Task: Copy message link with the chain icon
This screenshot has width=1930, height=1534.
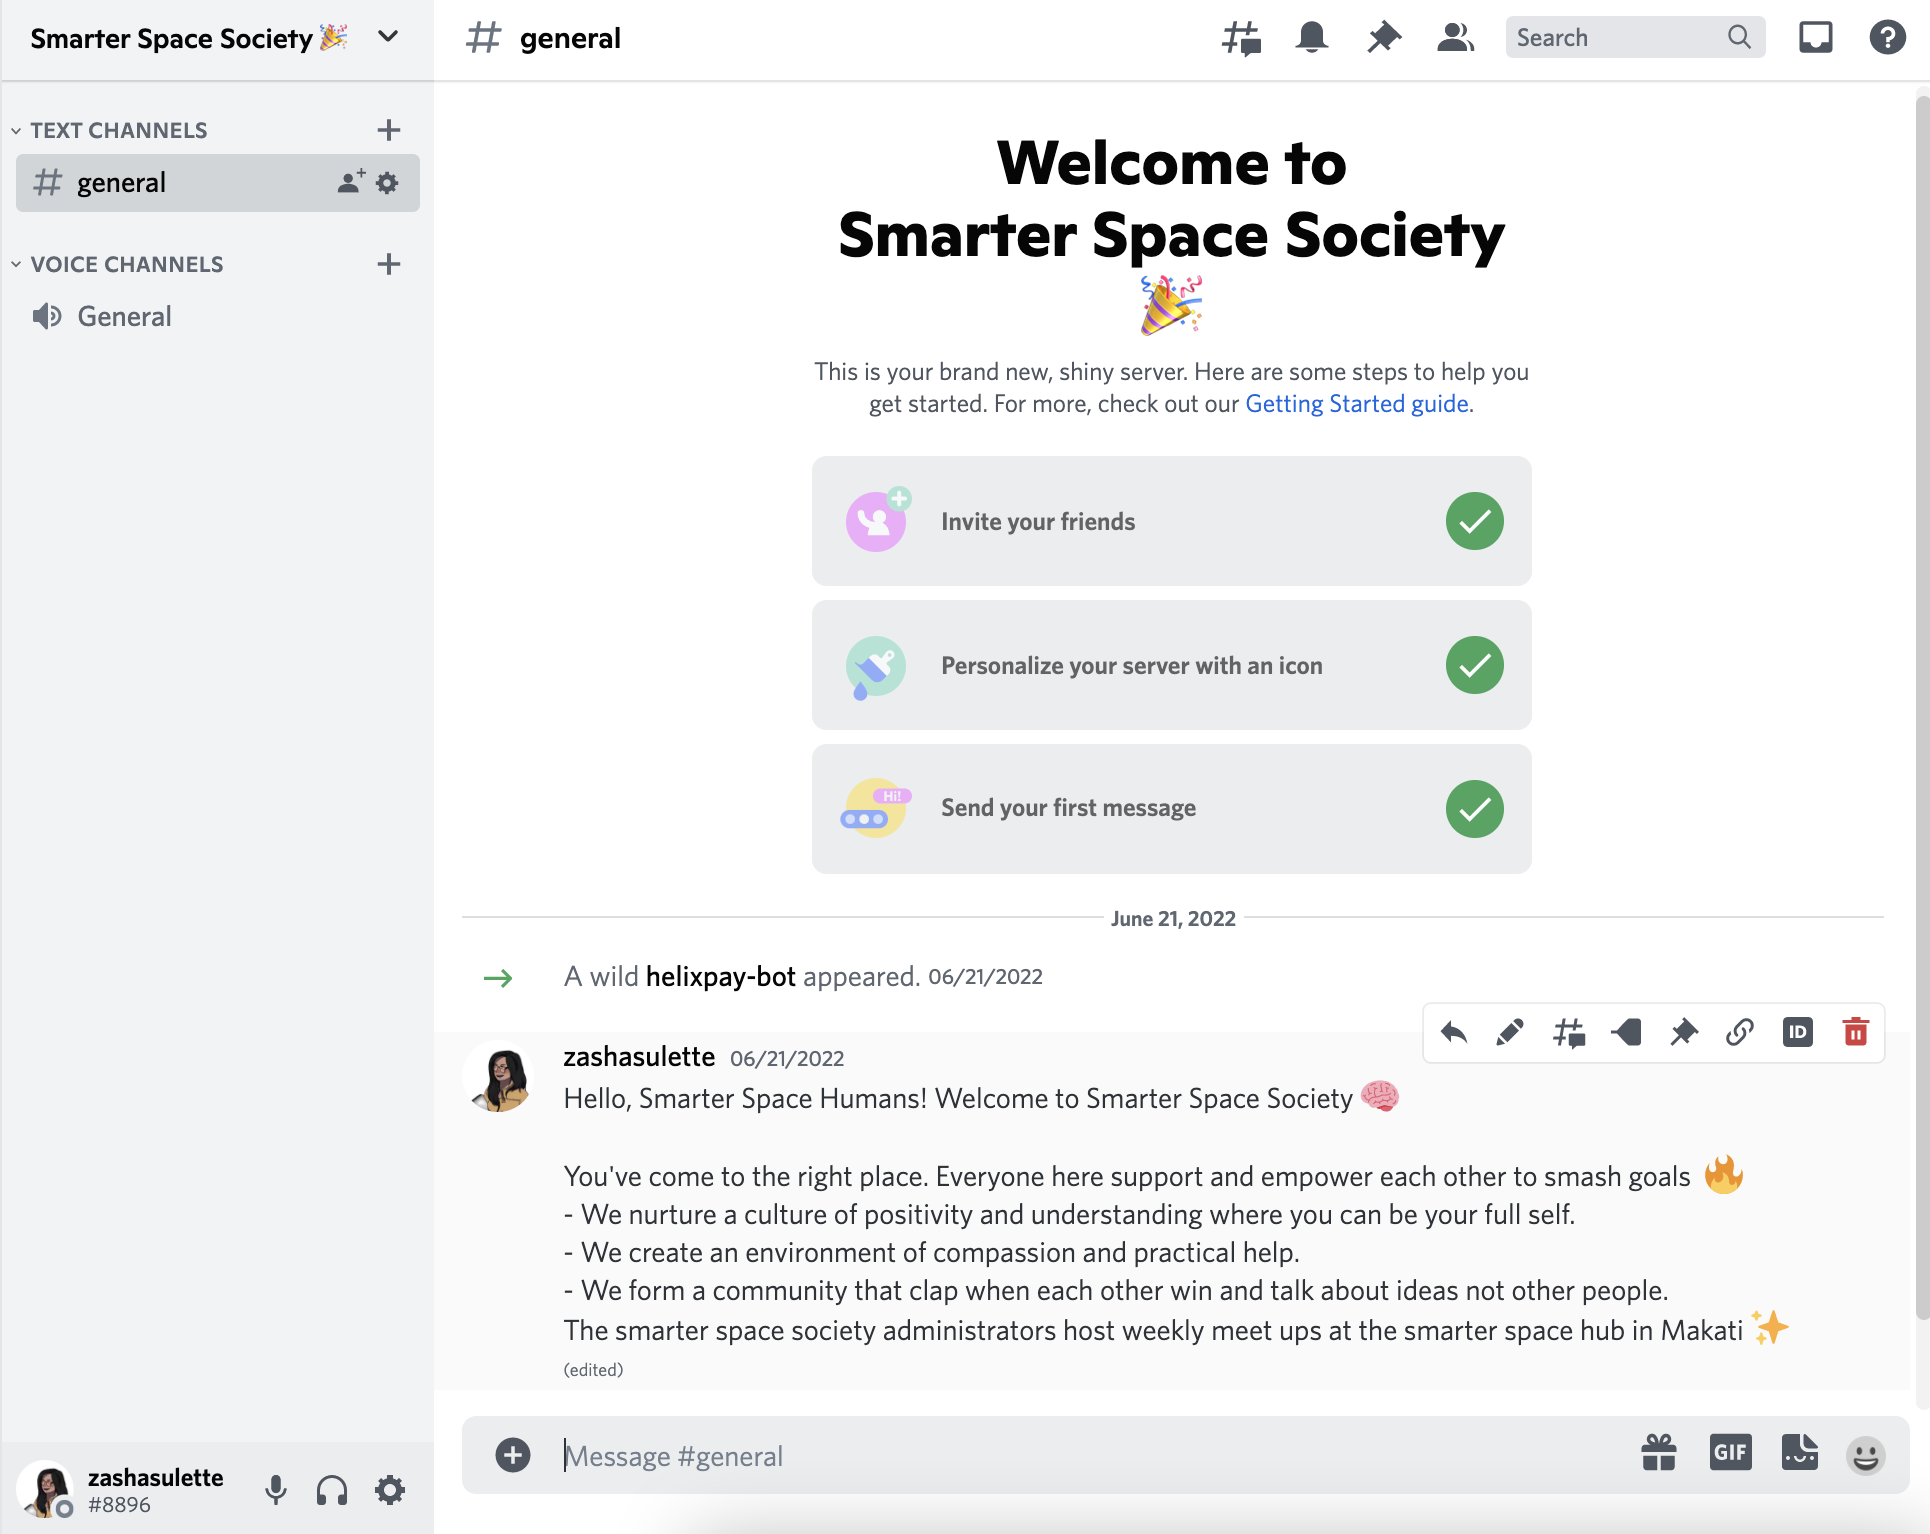Action: (1740, 1032)
